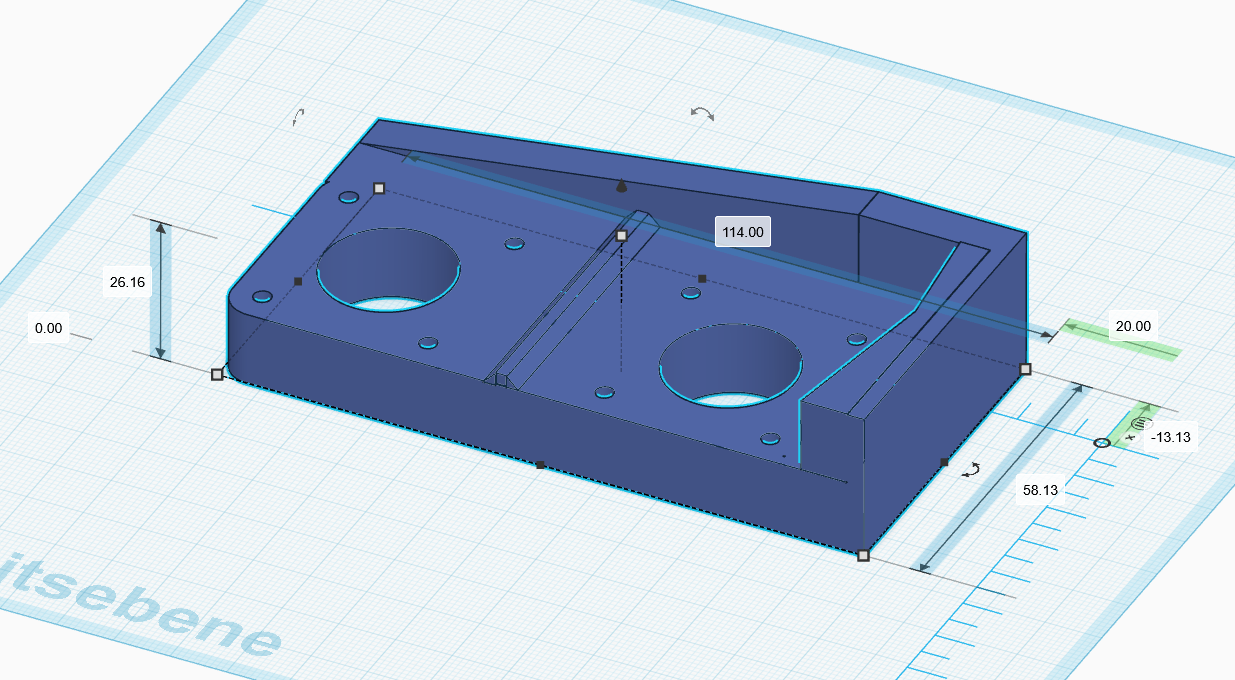Viewport: 1235px width, 680px height.
Task: Click the black mid-edge handle below the 114.00 label
Action: (x=702, y=278)
